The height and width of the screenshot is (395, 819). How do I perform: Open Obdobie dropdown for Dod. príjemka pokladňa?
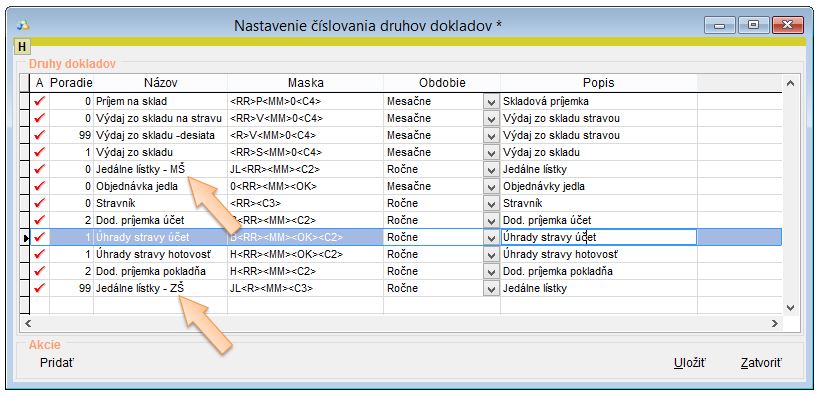pyautogui.click(x=491, y=272)
